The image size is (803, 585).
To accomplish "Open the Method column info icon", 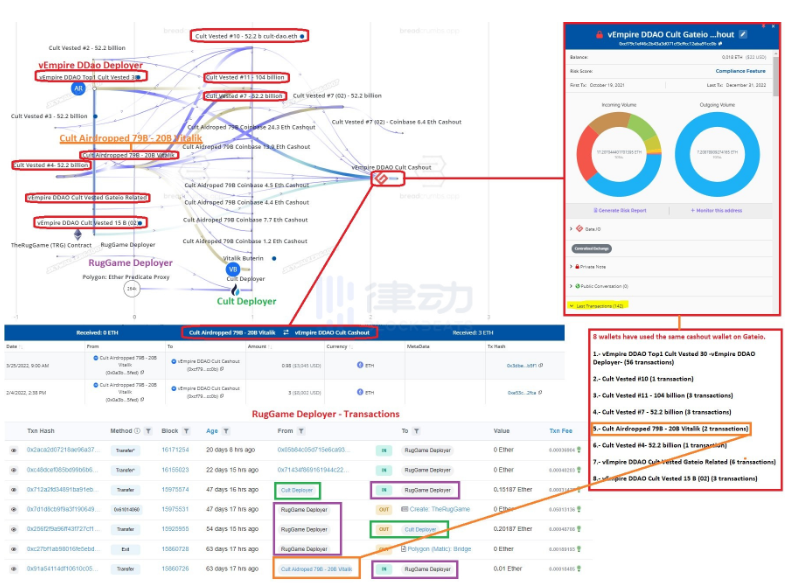I will click(x=137, y=431).
